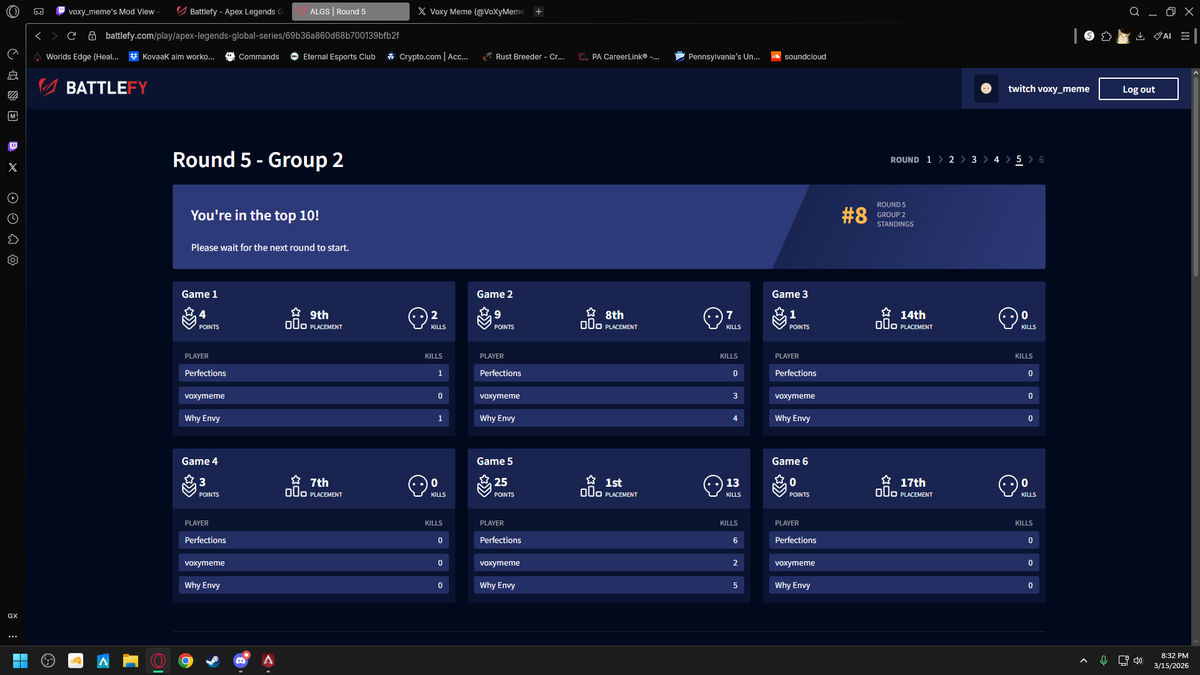Go to Round 4 in round navigation
This screenshot has height=675, width=1200.
pyautogui.click(x=996, y=160)
